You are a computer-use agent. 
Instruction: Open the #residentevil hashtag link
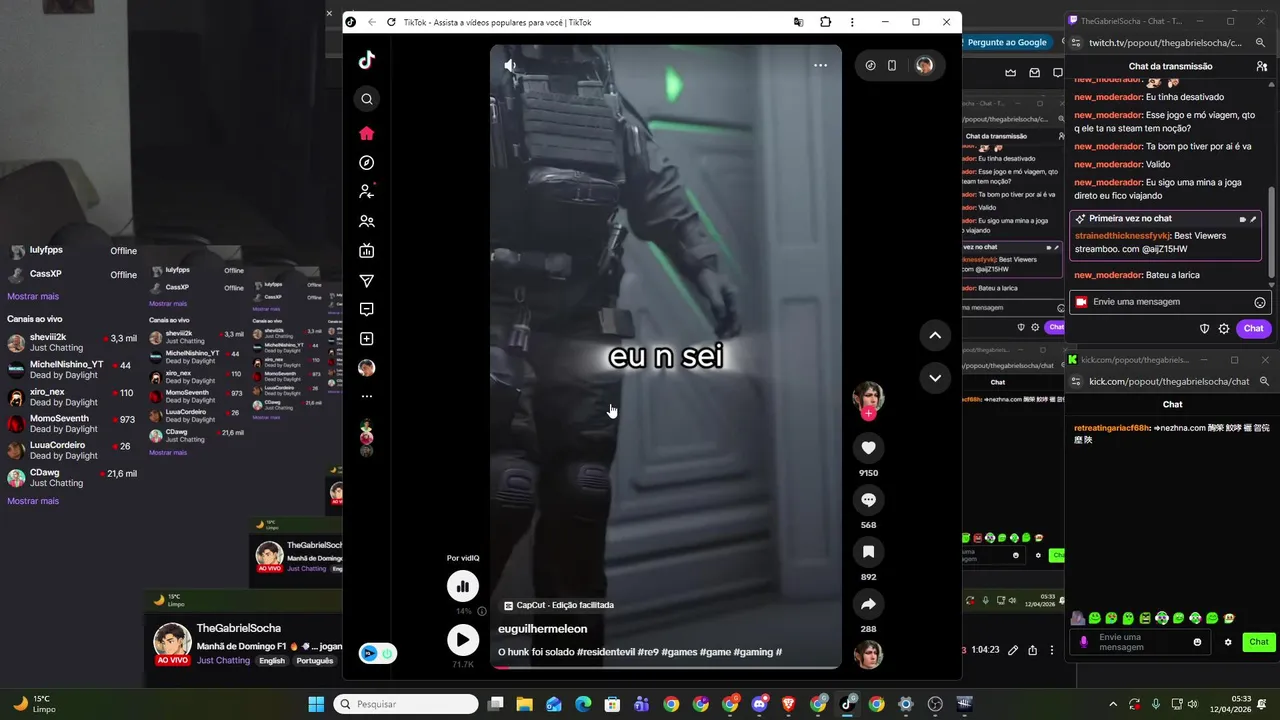(x=605, y=652)
